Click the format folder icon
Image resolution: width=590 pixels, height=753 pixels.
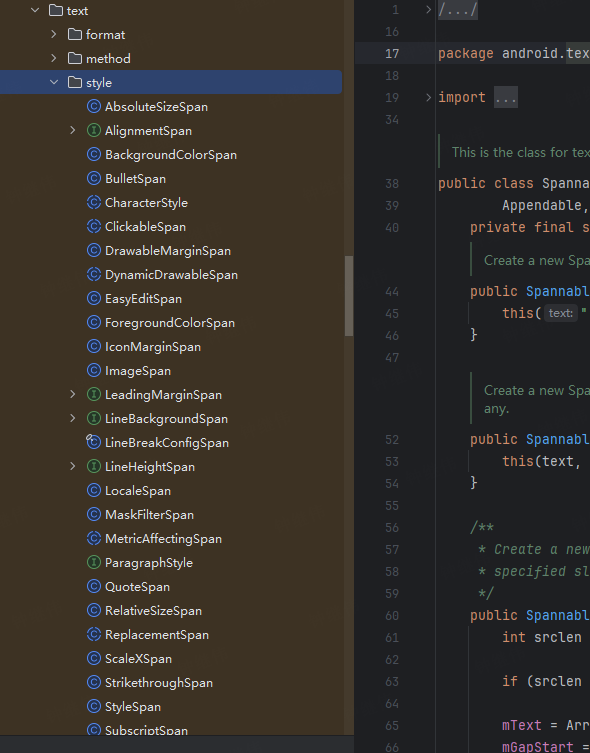tap(75, 35)
